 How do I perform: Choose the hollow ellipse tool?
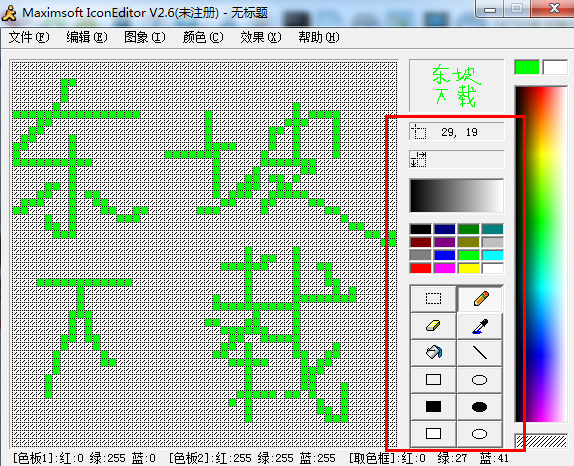(480, 380)
